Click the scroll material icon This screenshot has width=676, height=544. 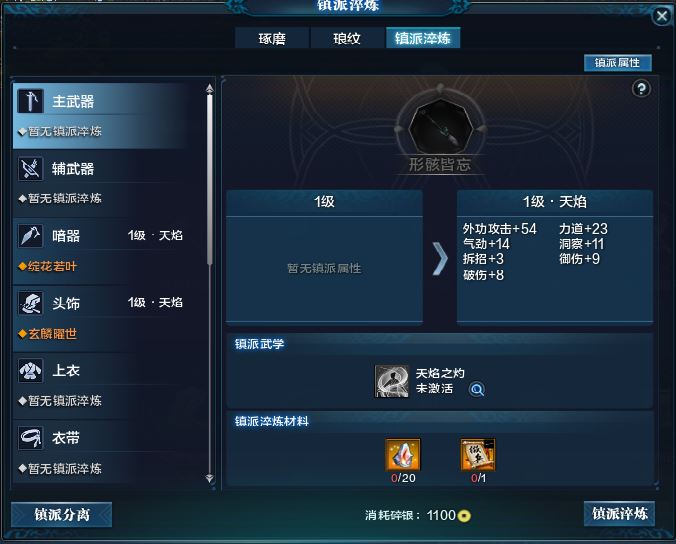click(478, 455)
